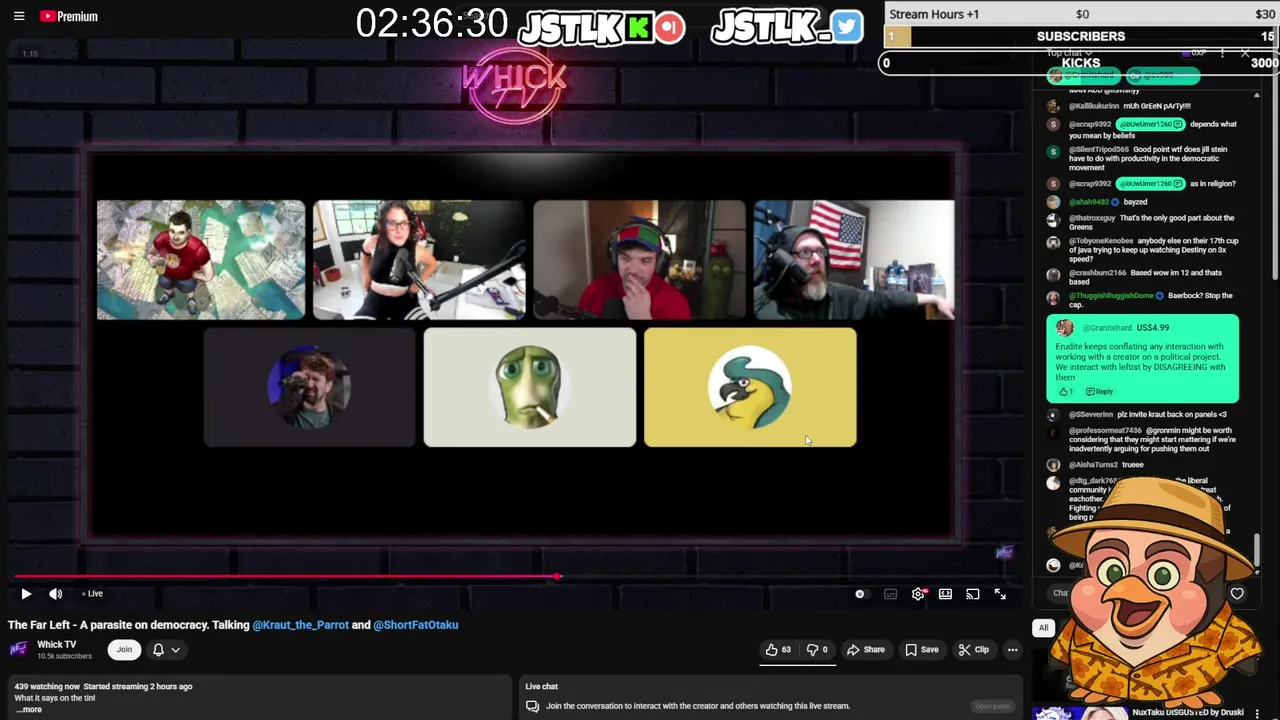Like the video with thumbs up
Screen dimensions: 1280x720
tap(778, 650)
